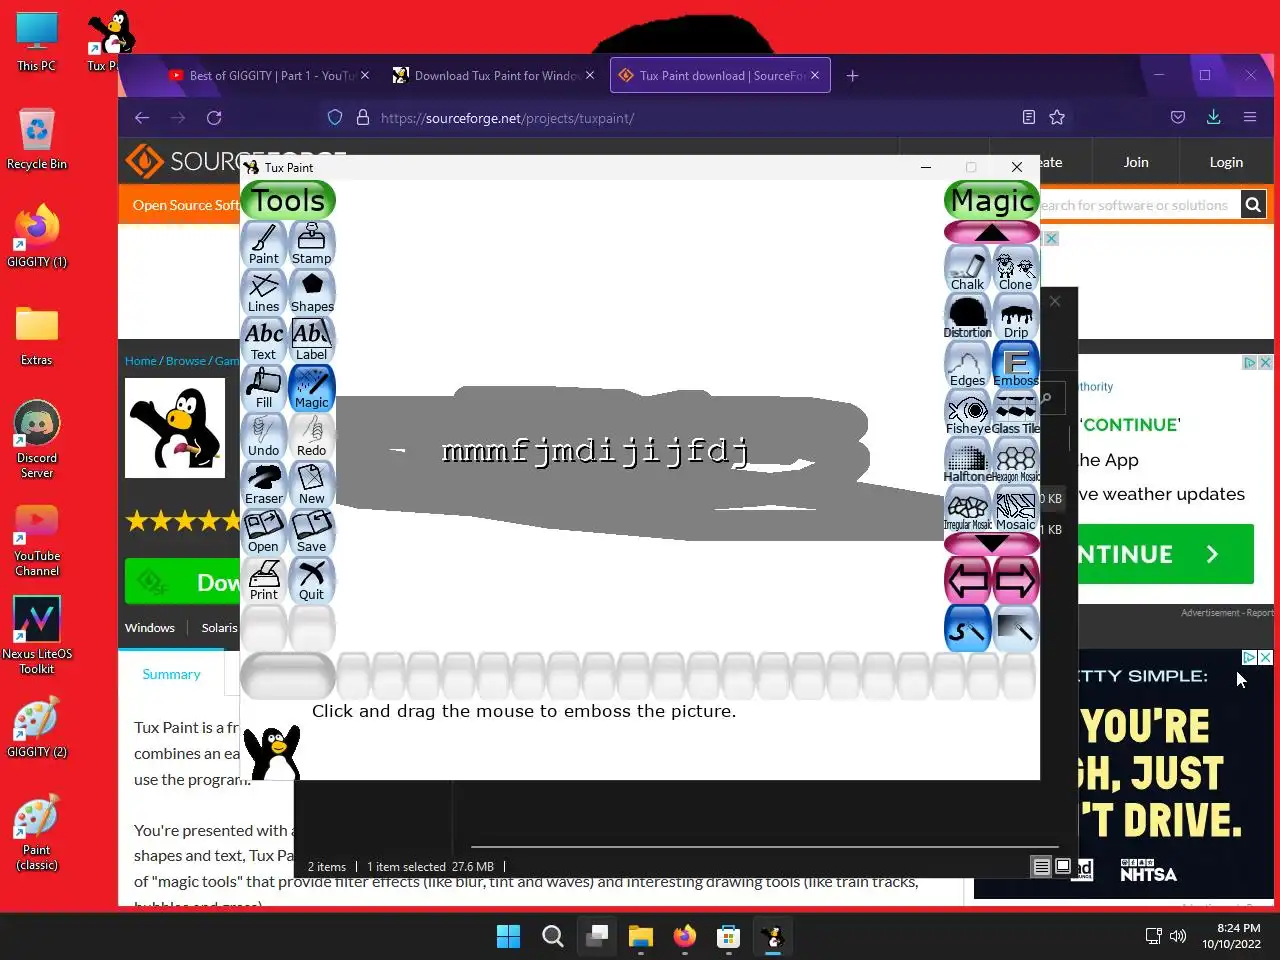This screenshot has height=960, width=1280.
Task: Start a New drawing in Tux Paint
Action: (312, 484)
